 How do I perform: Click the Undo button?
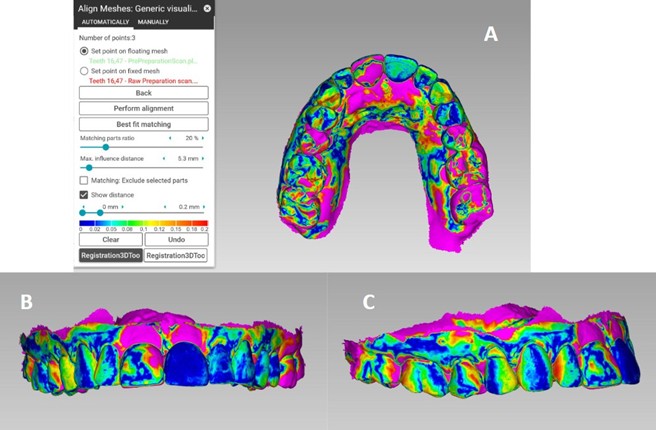click(177, 240)
